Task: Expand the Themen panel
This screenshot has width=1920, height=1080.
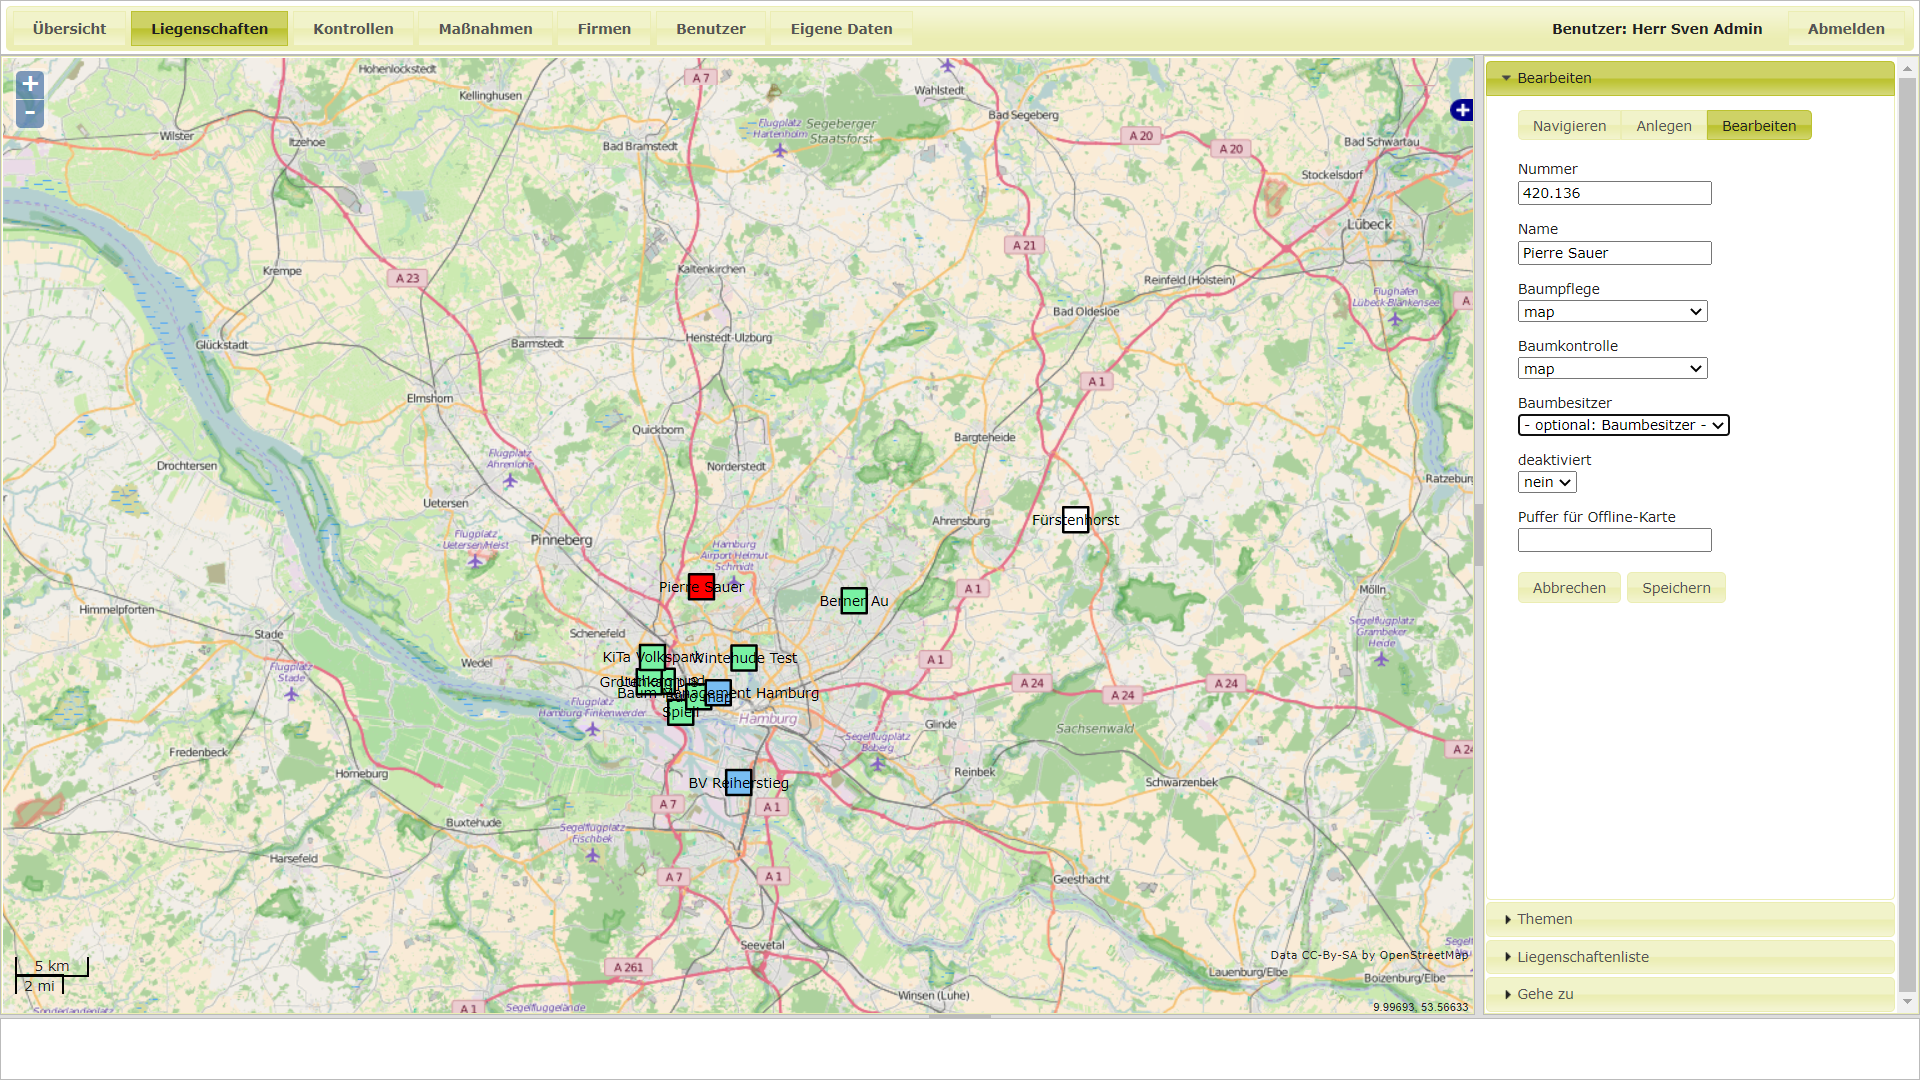Action: (x=1544, y=919)
